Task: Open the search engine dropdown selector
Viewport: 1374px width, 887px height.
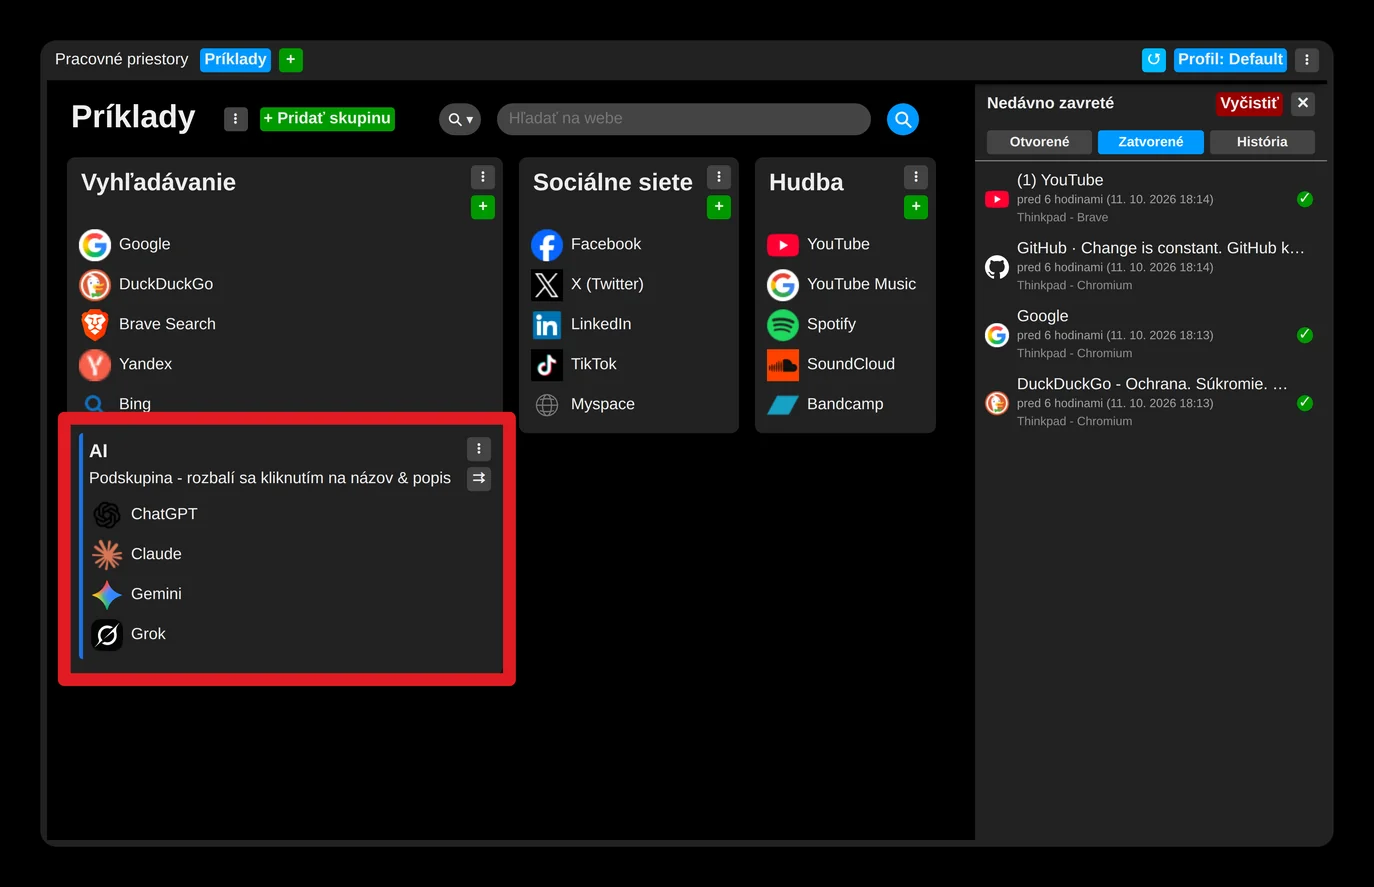Action: click(x=460, y=119)
